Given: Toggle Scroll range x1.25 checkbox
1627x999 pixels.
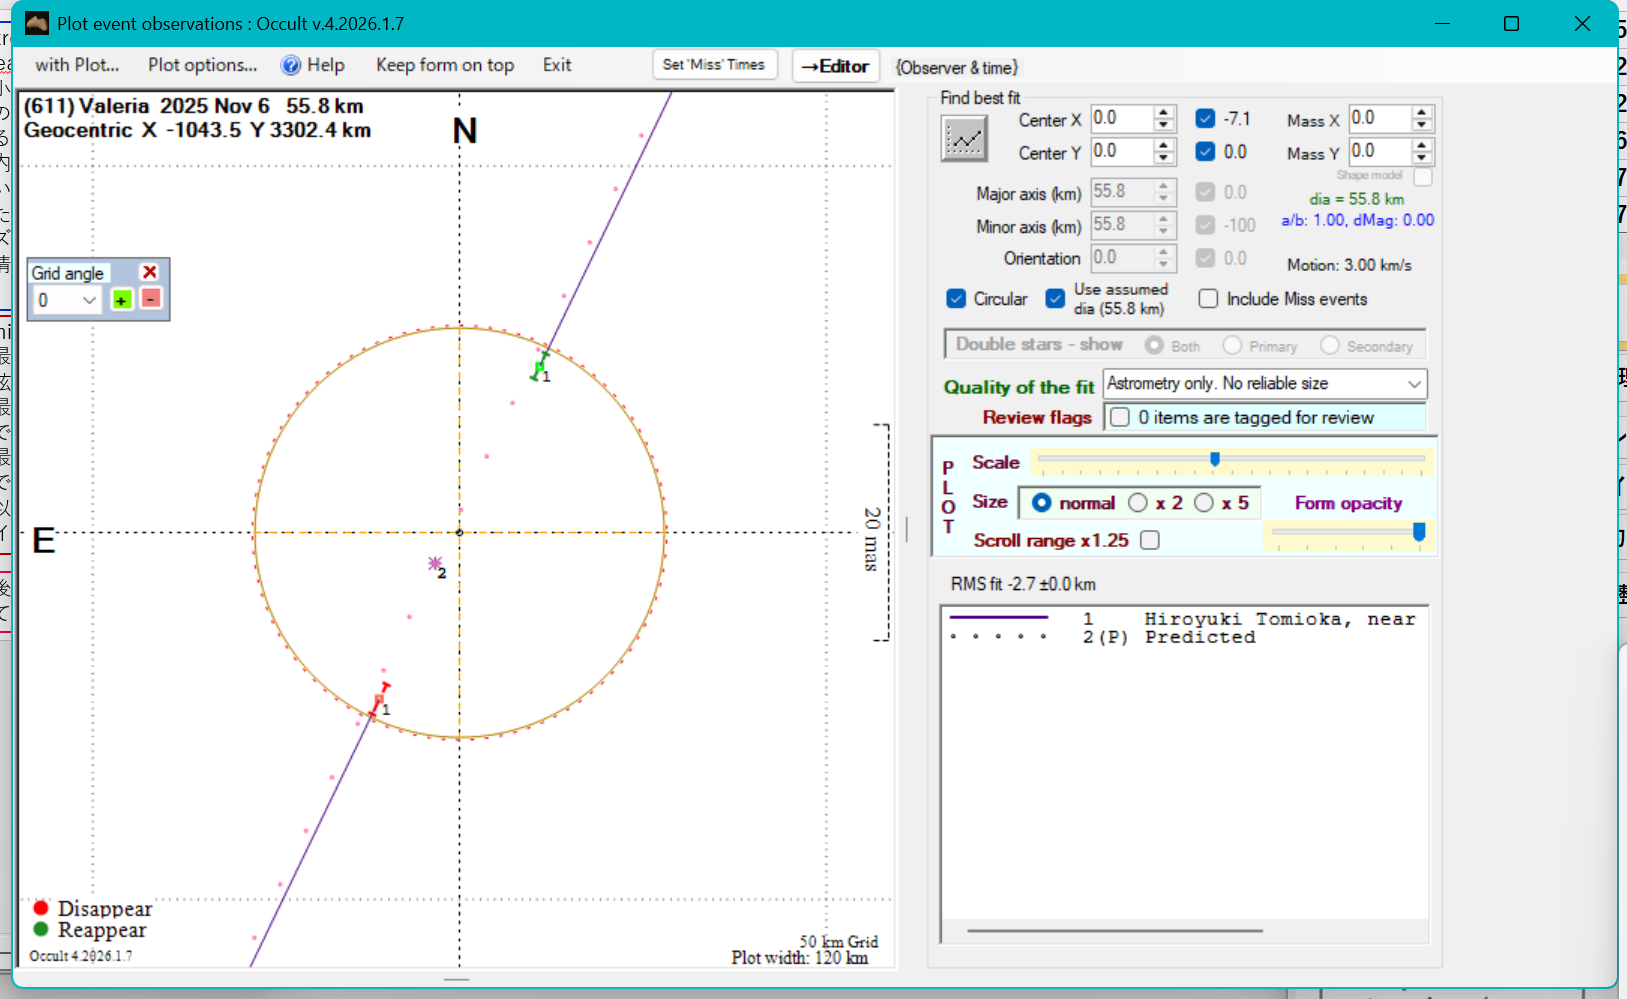Looking at the screenshot, I should click(1150, 540).
